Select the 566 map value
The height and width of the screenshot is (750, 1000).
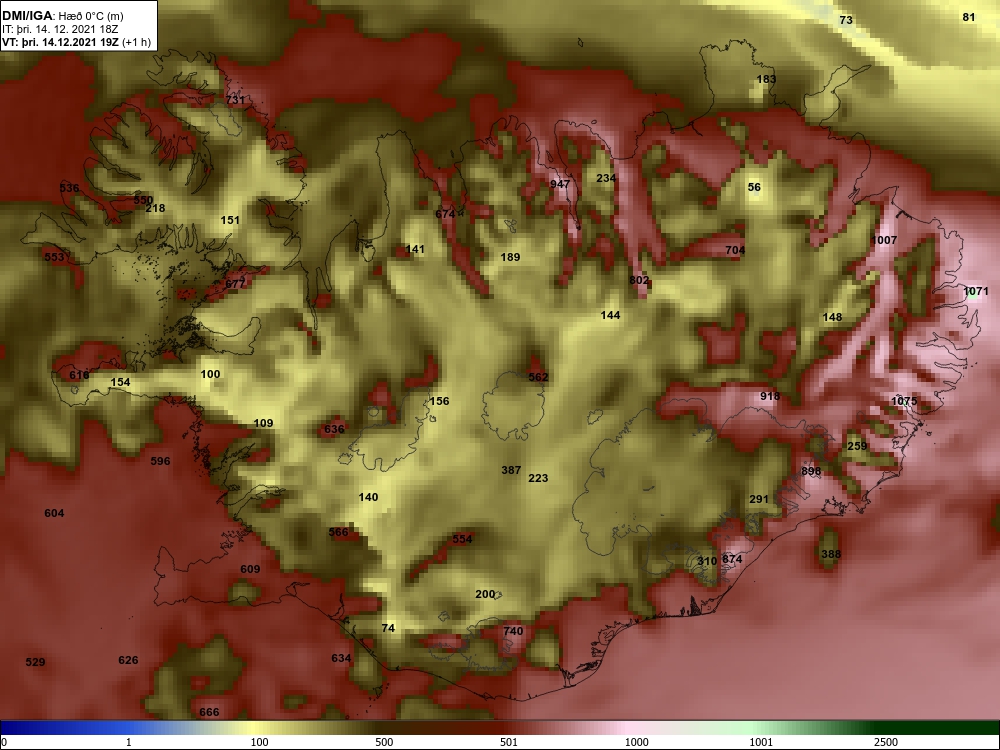339,532
